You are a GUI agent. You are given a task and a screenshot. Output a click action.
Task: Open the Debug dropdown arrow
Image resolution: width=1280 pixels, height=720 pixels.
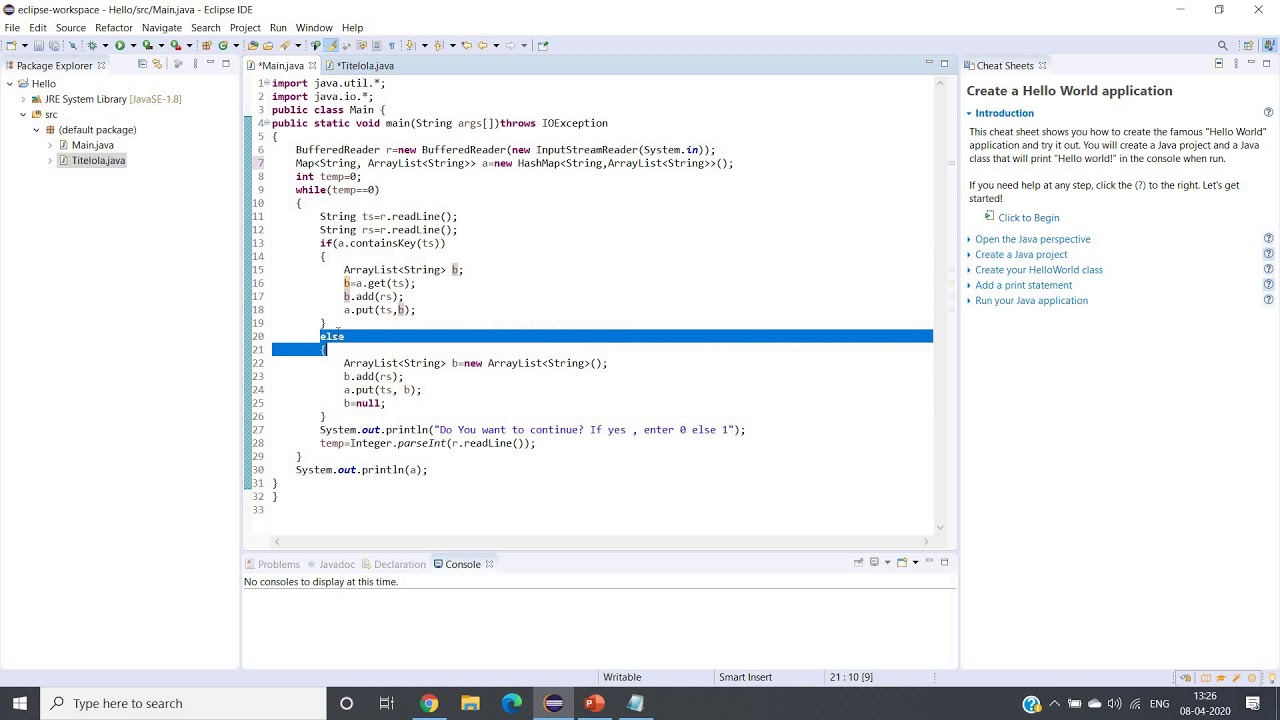tap(105, 45)
